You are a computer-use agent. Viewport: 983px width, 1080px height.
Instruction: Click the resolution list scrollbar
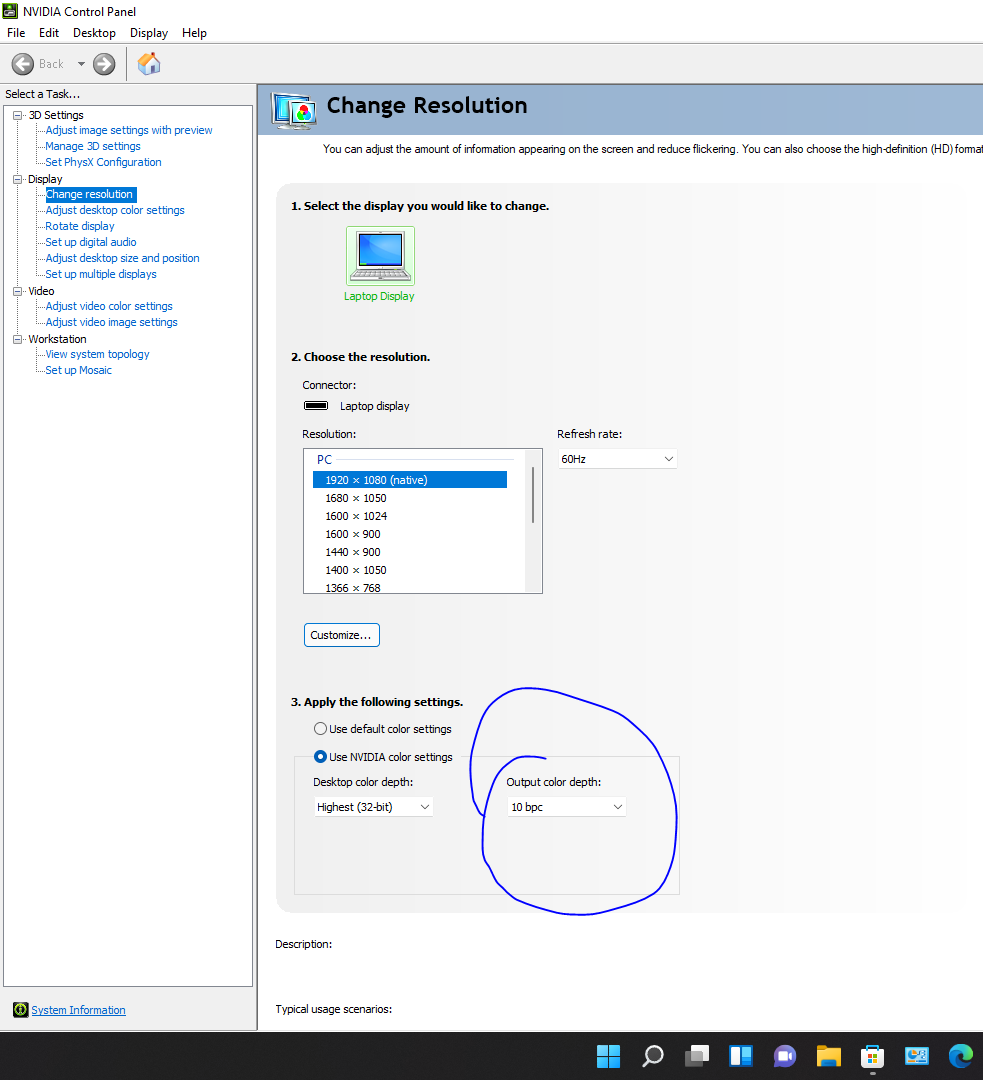(x=533, y=495)
